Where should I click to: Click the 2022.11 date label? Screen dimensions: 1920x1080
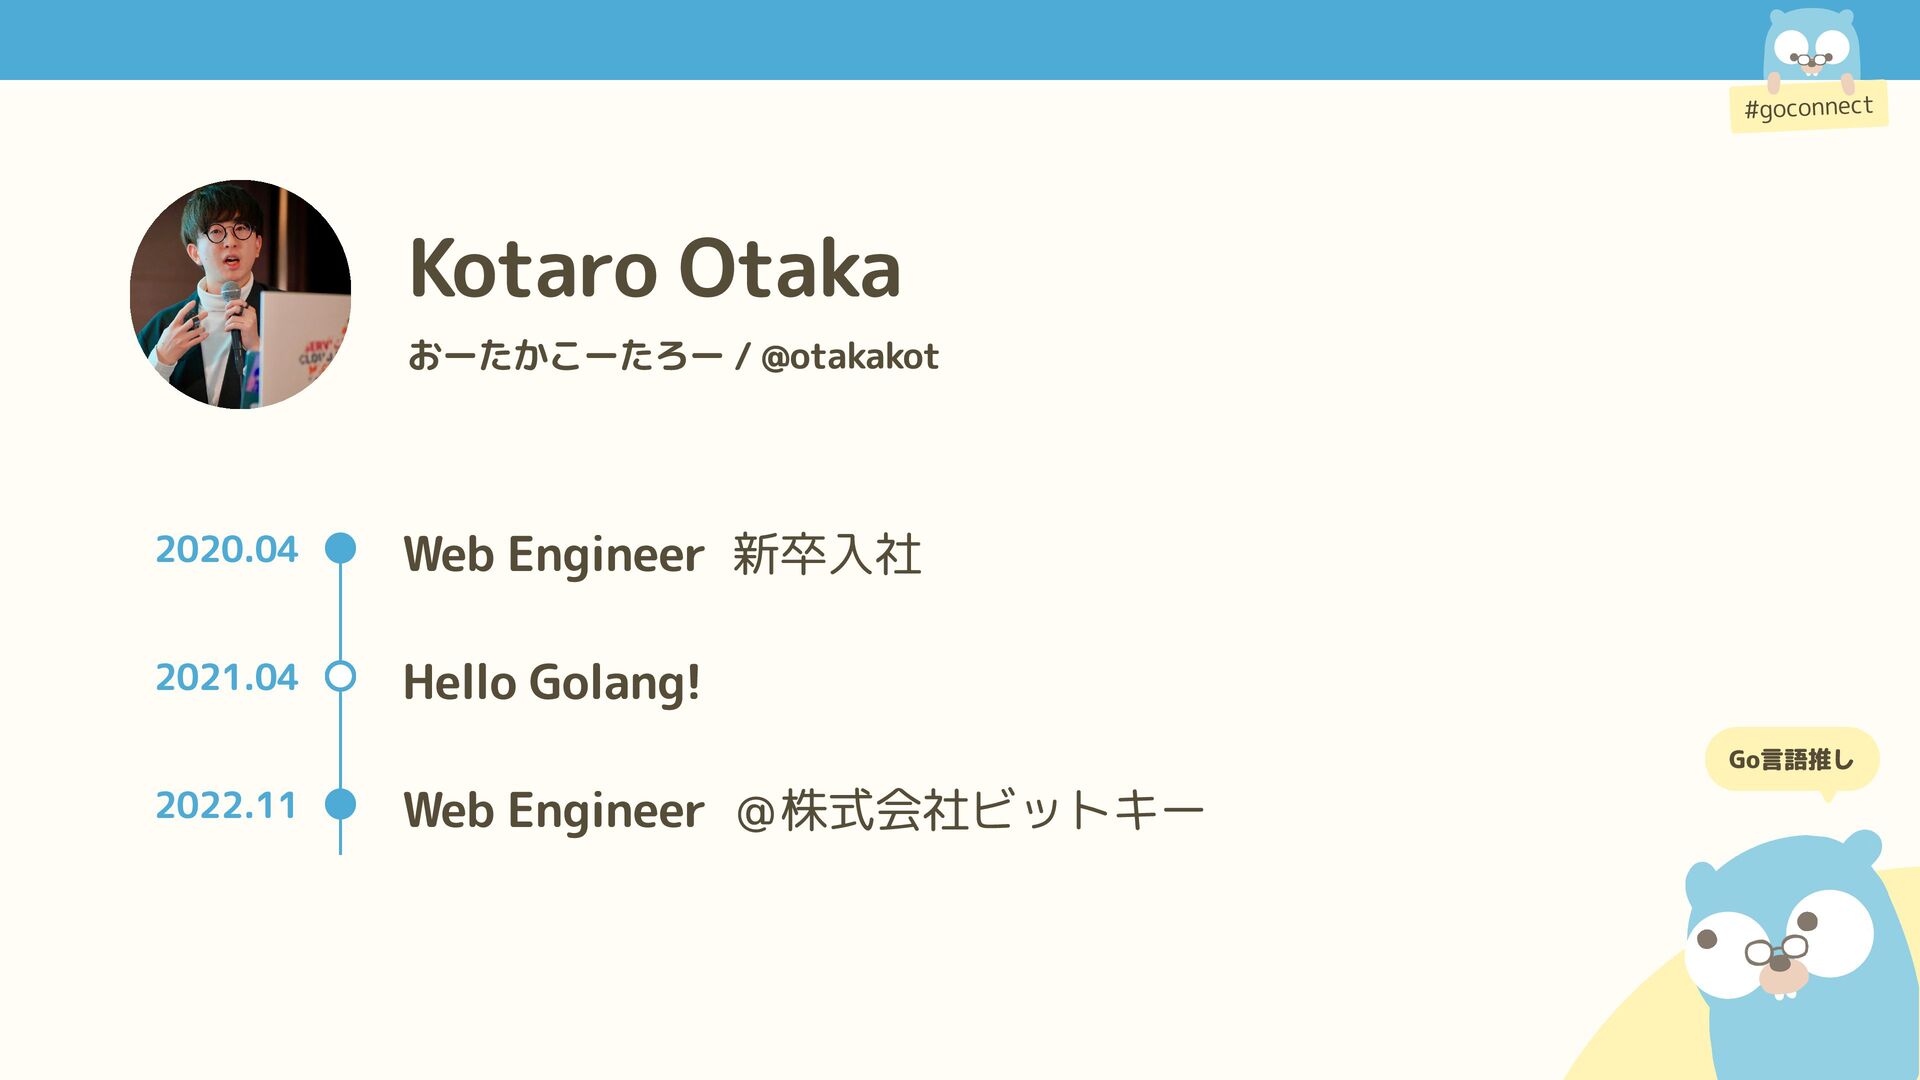click(227, 805)
